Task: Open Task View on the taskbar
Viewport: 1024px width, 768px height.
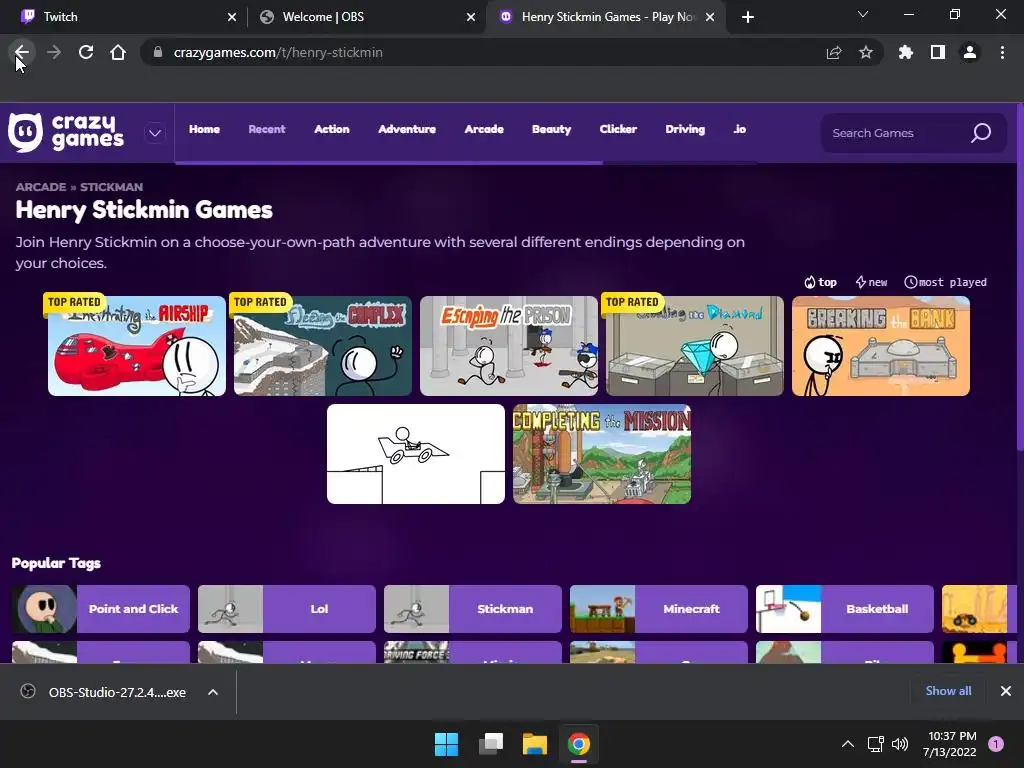Action: (491, 744)
